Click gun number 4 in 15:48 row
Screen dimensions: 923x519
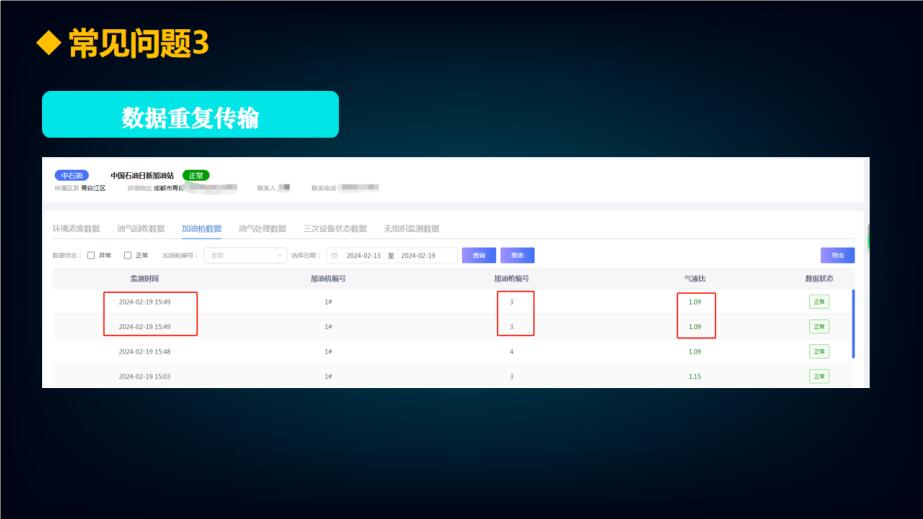pos(512,351)
